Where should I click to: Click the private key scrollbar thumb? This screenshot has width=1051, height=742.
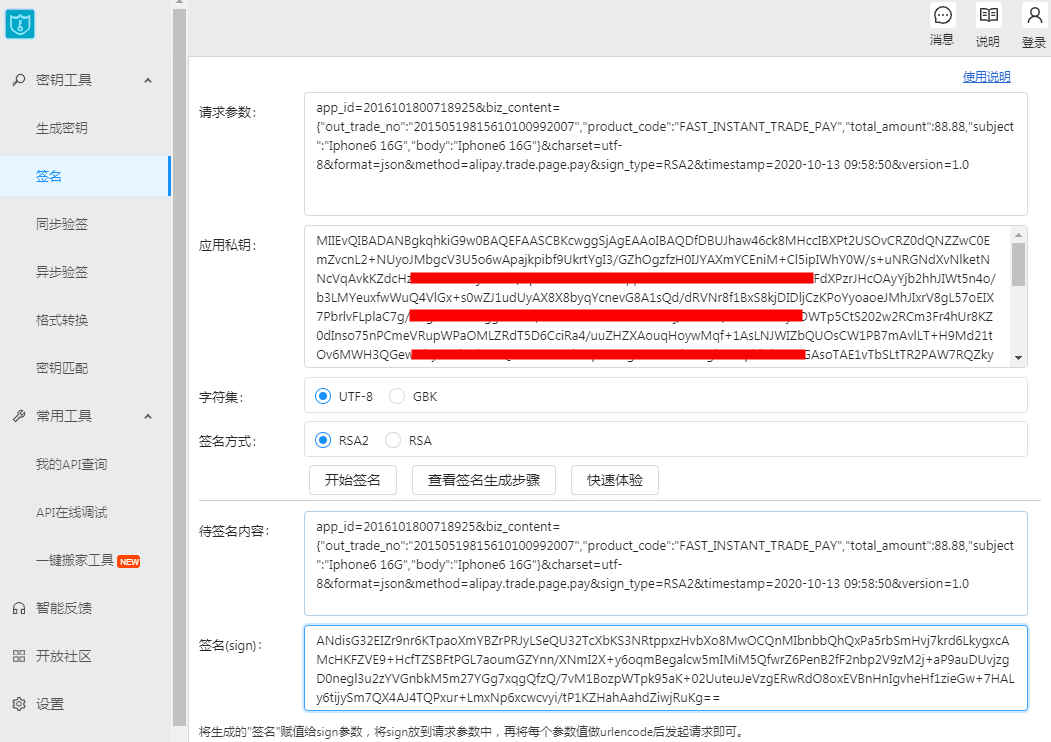(1018, 264)
